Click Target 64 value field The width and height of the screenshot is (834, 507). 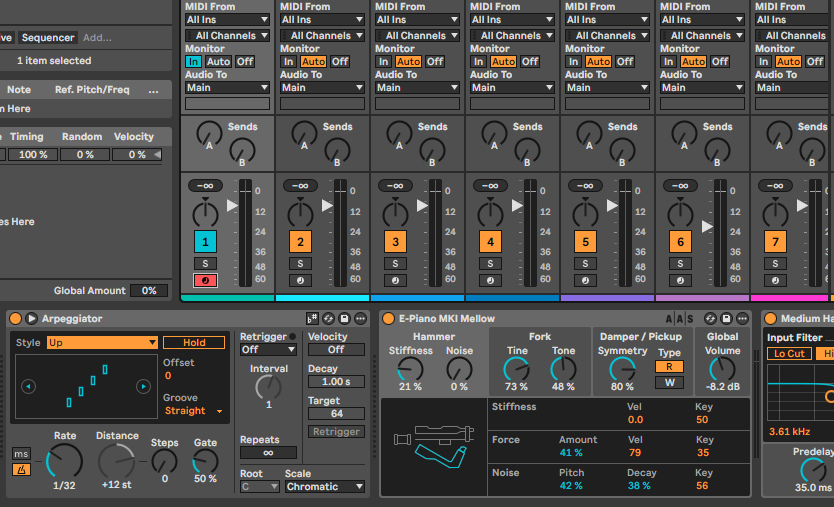pos(336,413)
